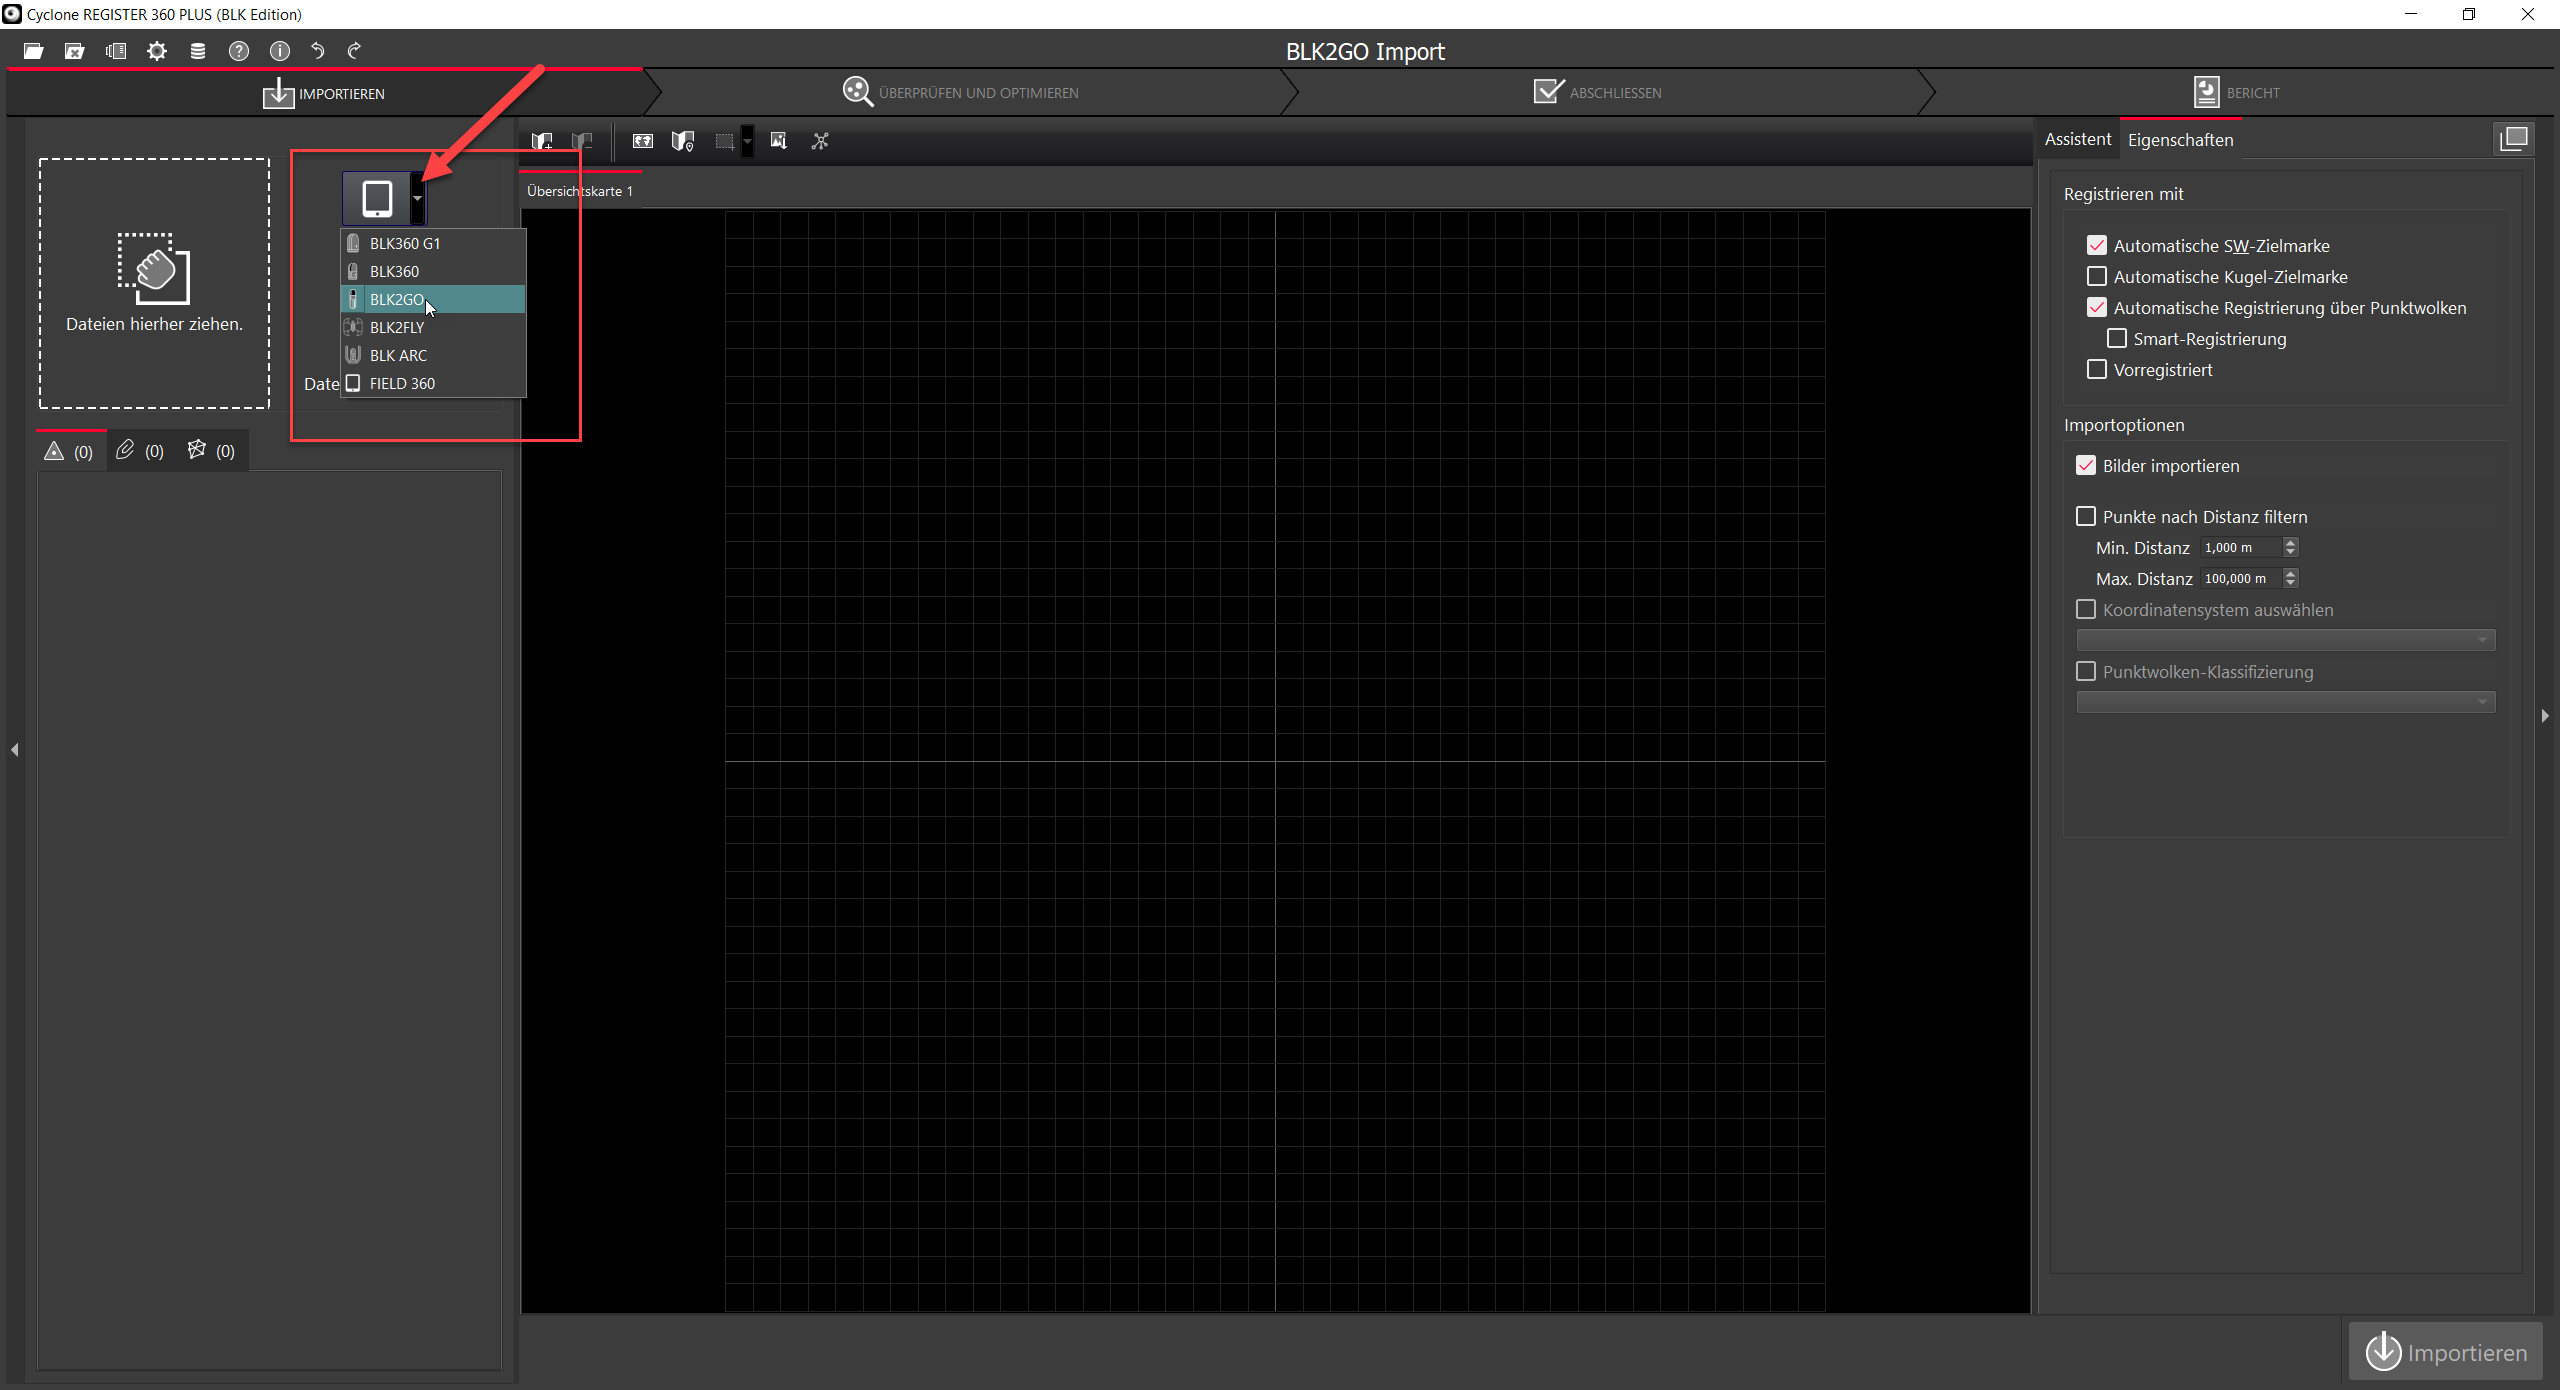This screenshot has width=2560, height=1390.
Task: Decrease Min. Distanz with down stepper
Action: (x=2291, y=553)
